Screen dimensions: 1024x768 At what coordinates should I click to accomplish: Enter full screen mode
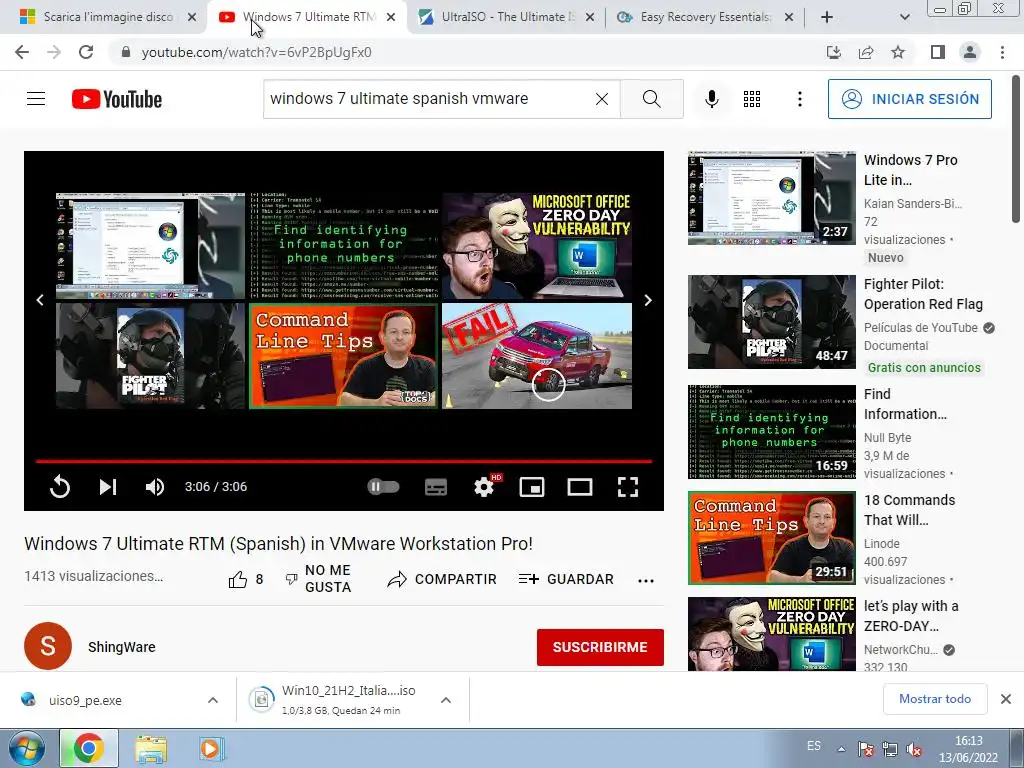tap(628, 487)
